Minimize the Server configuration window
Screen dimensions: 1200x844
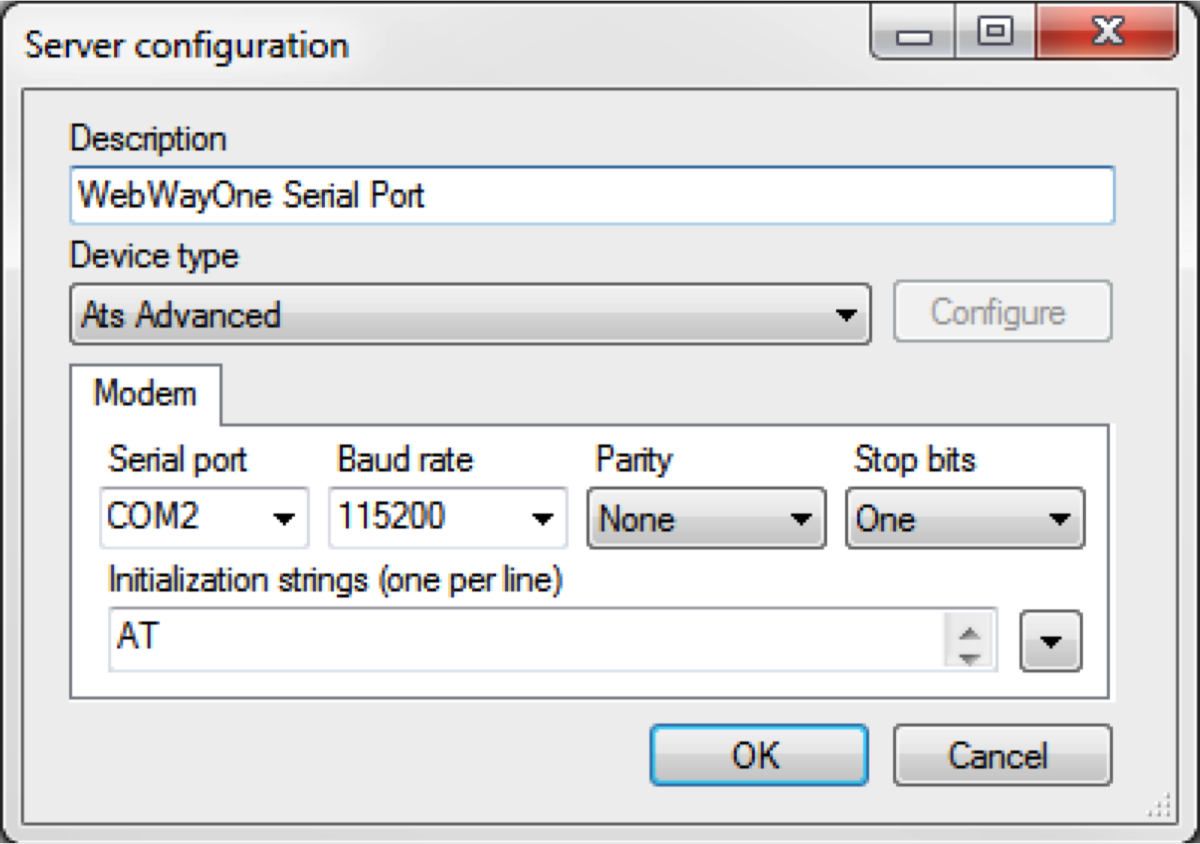(x=914, y=35)
